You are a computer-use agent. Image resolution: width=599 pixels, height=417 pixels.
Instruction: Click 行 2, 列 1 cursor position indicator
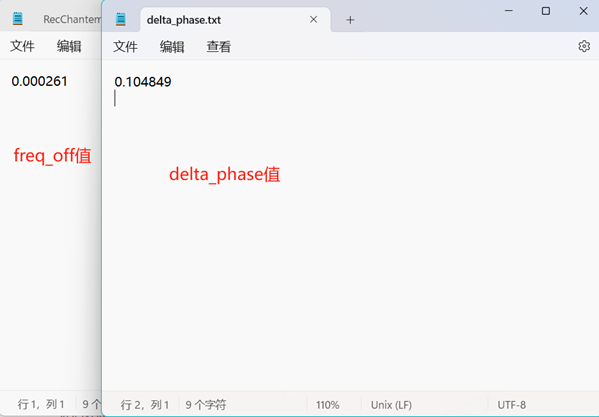tap(145, 404)
